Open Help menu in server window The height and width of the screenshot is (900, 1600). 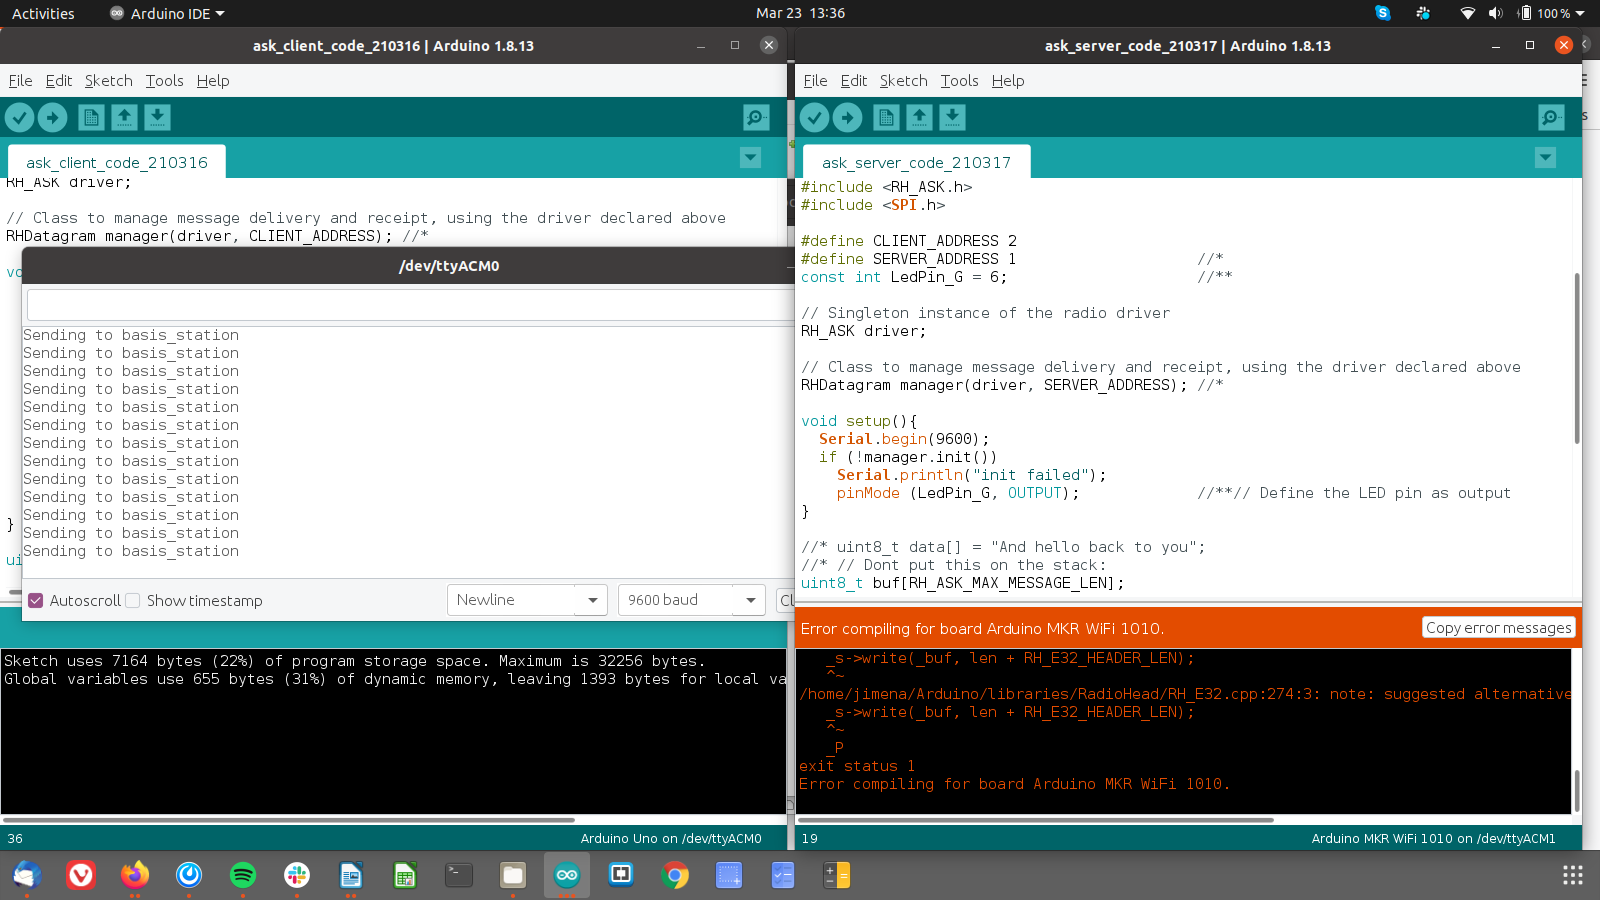tap(1008, 81)
